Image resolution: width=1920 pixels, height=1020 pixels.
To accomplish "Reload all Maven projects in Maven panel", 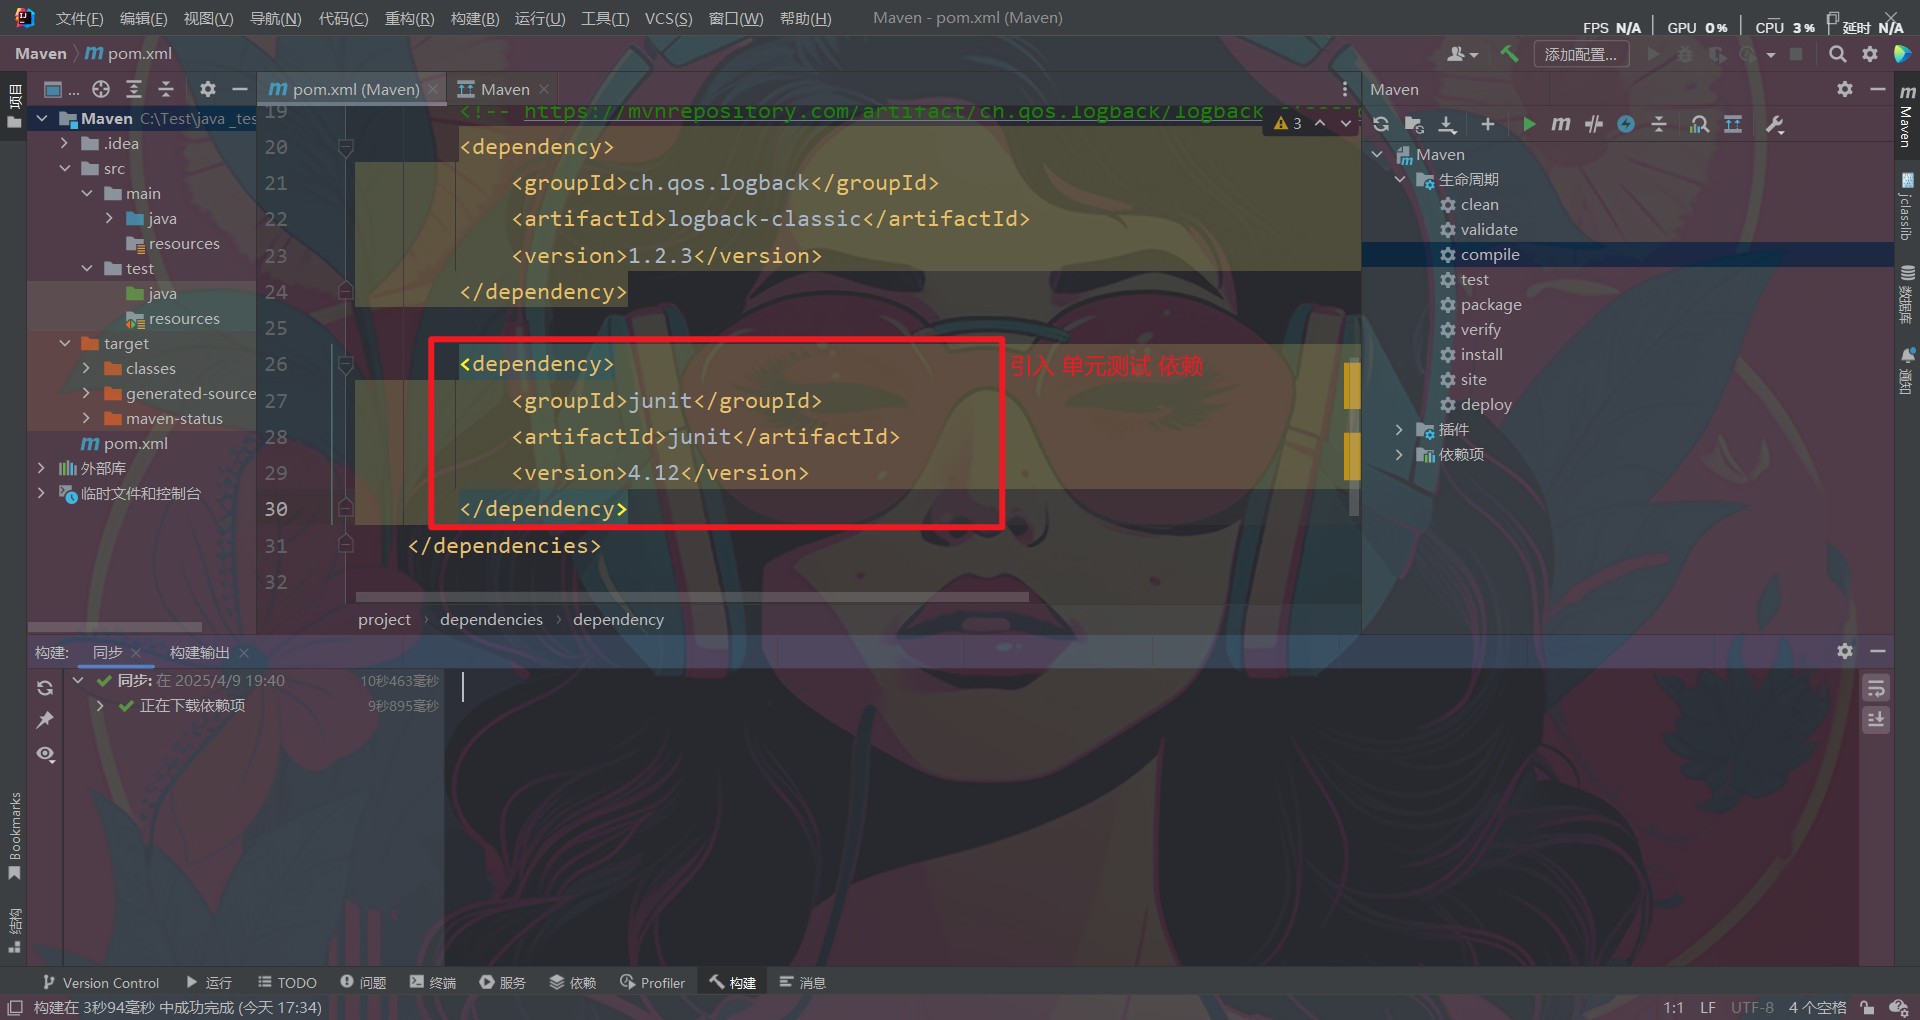I will (x=1381, y=124).
